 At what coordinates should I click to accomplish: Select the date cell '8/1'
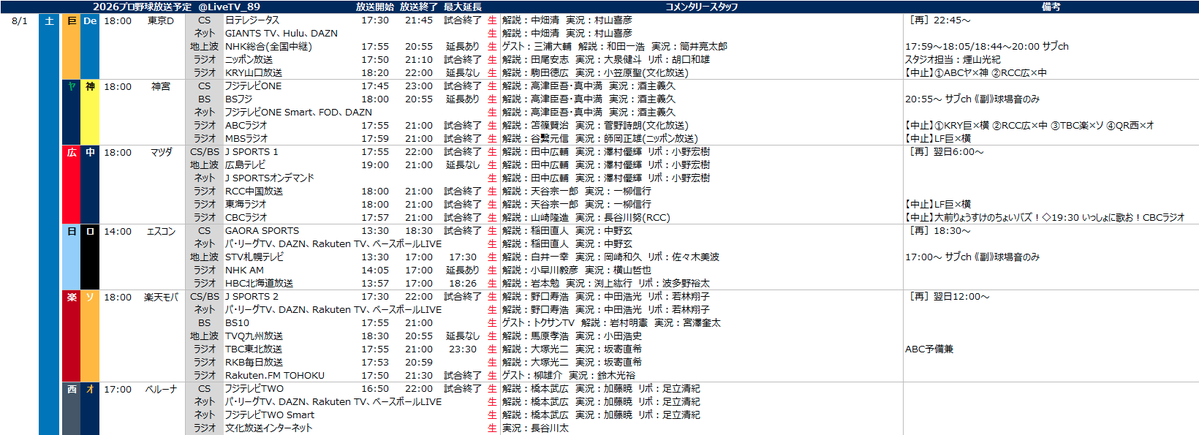point(20,21)
